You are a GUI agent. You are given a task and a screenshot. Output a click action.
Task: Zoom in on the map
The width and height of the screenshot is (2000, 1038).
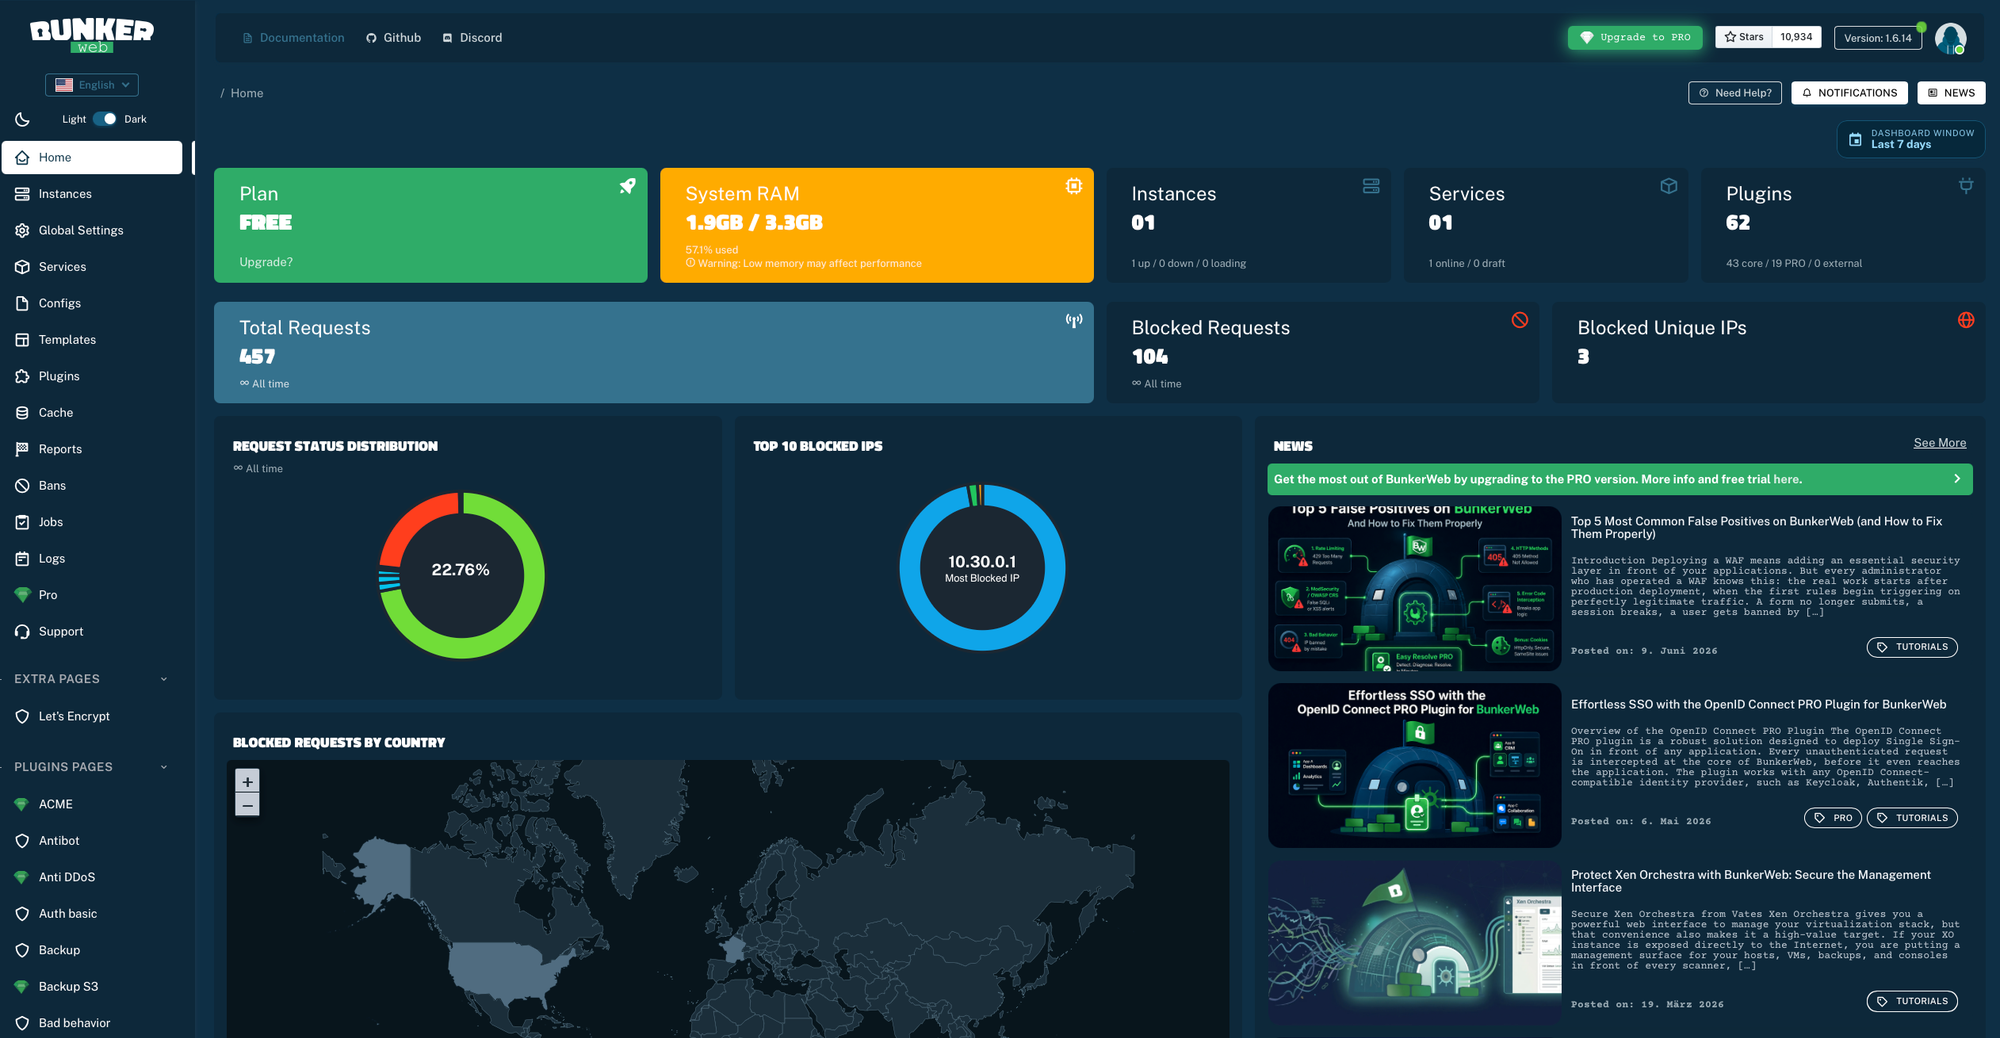(247, 781)
